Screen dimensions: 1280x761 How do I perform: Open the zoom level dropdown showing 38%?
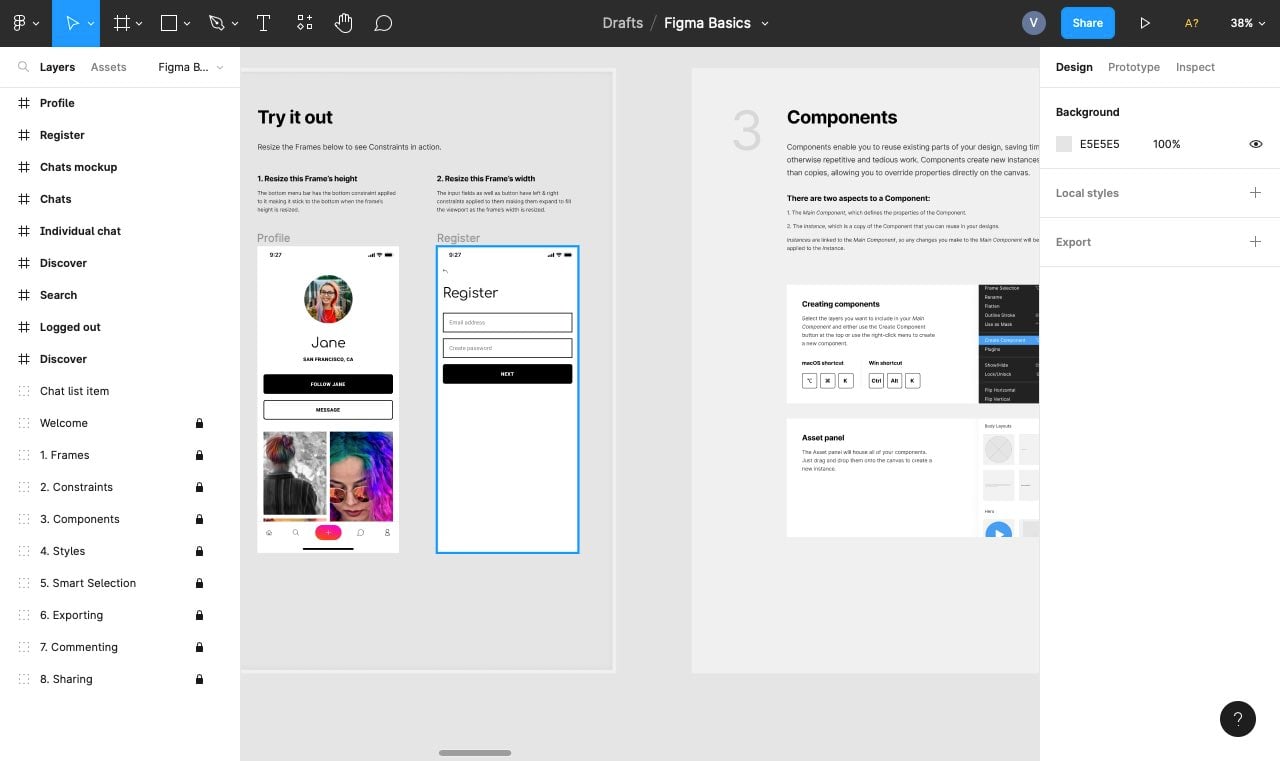1247,22
